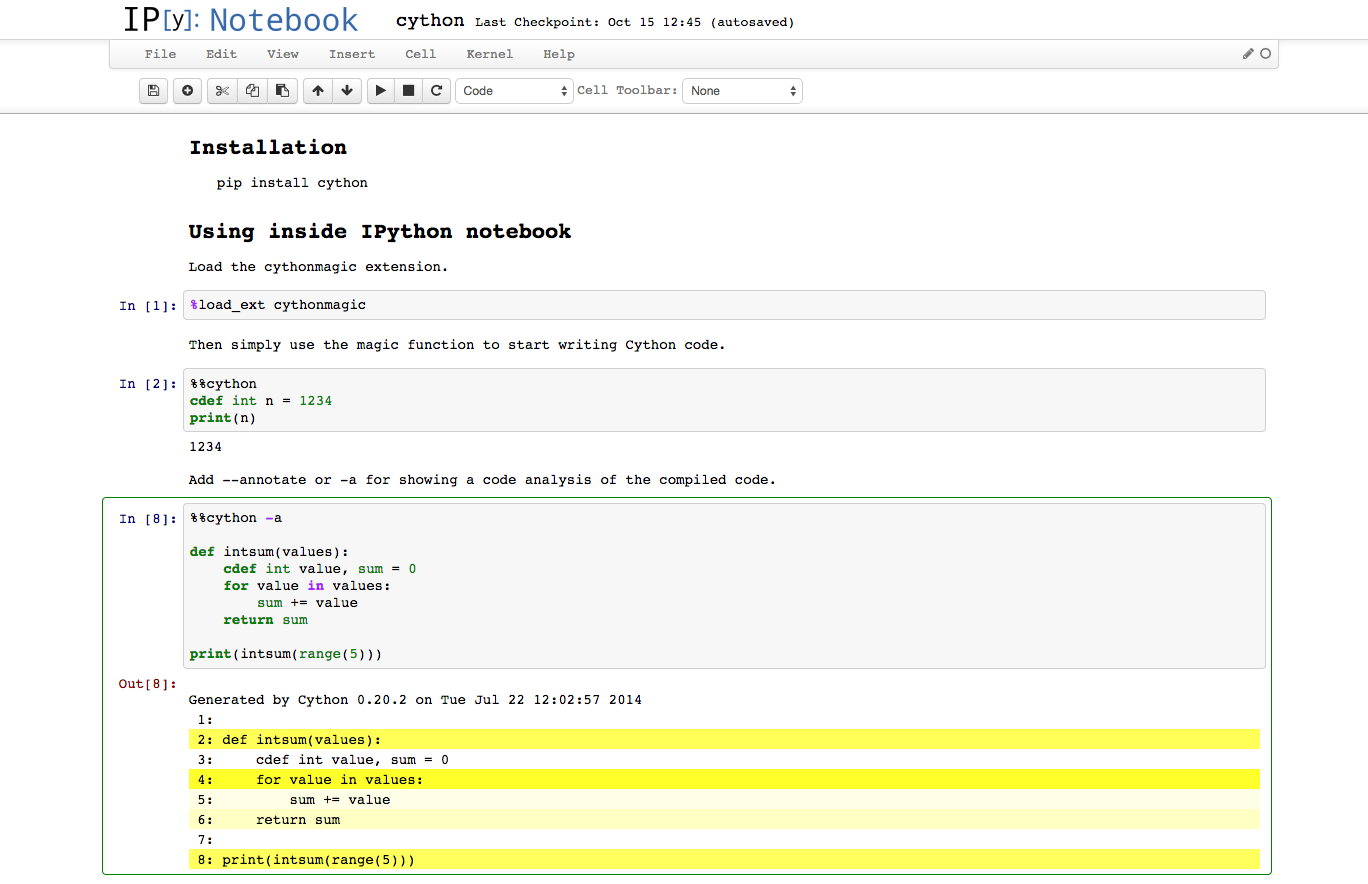
Task: Copy selected cell icon
Action: (253, 91)
